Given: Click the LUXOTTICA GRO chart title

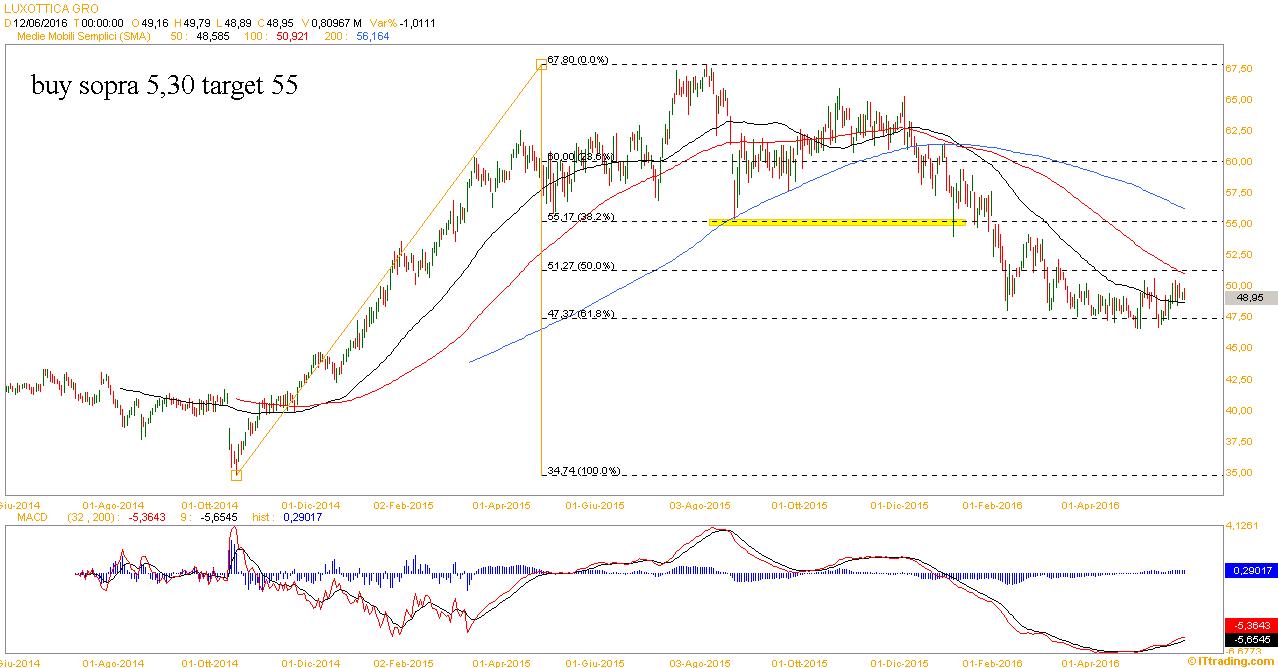Looking at the screenshot, I should pyautogui.click(x=50, y=8).
